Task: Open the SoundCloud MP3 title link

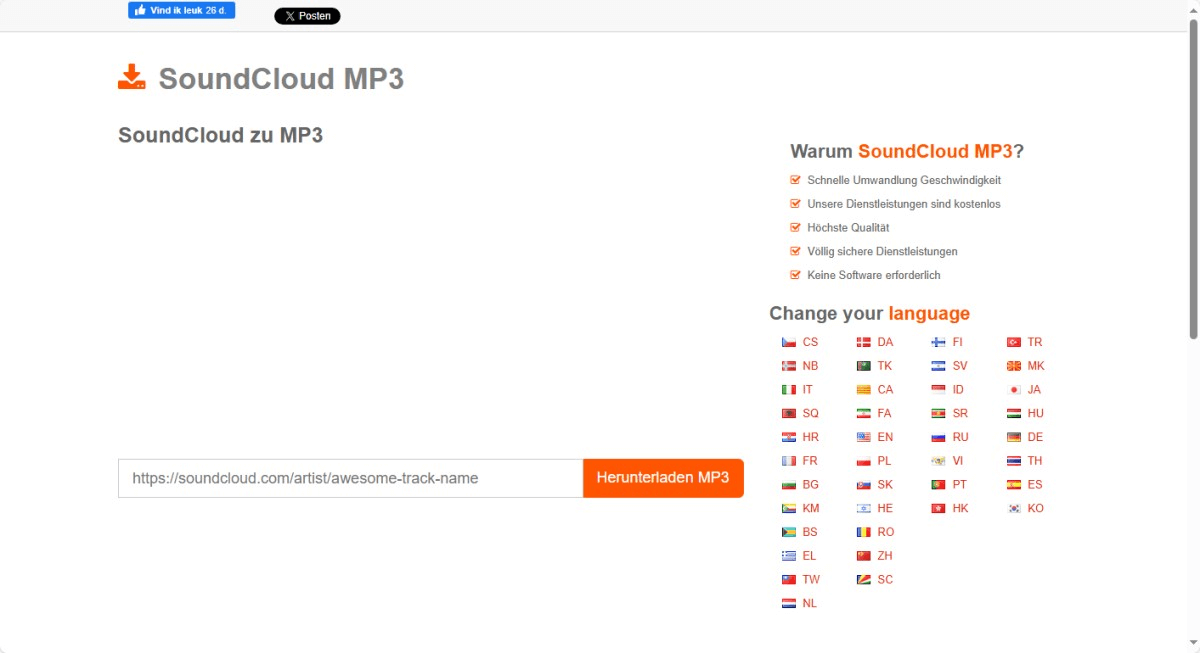Action: (281, 79)
